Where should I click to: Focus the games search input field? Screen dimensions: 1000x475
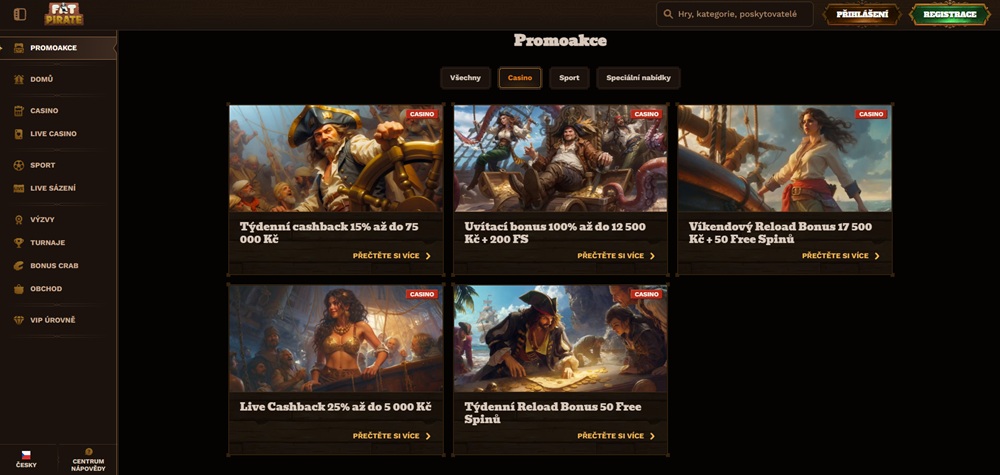point(740,14)
